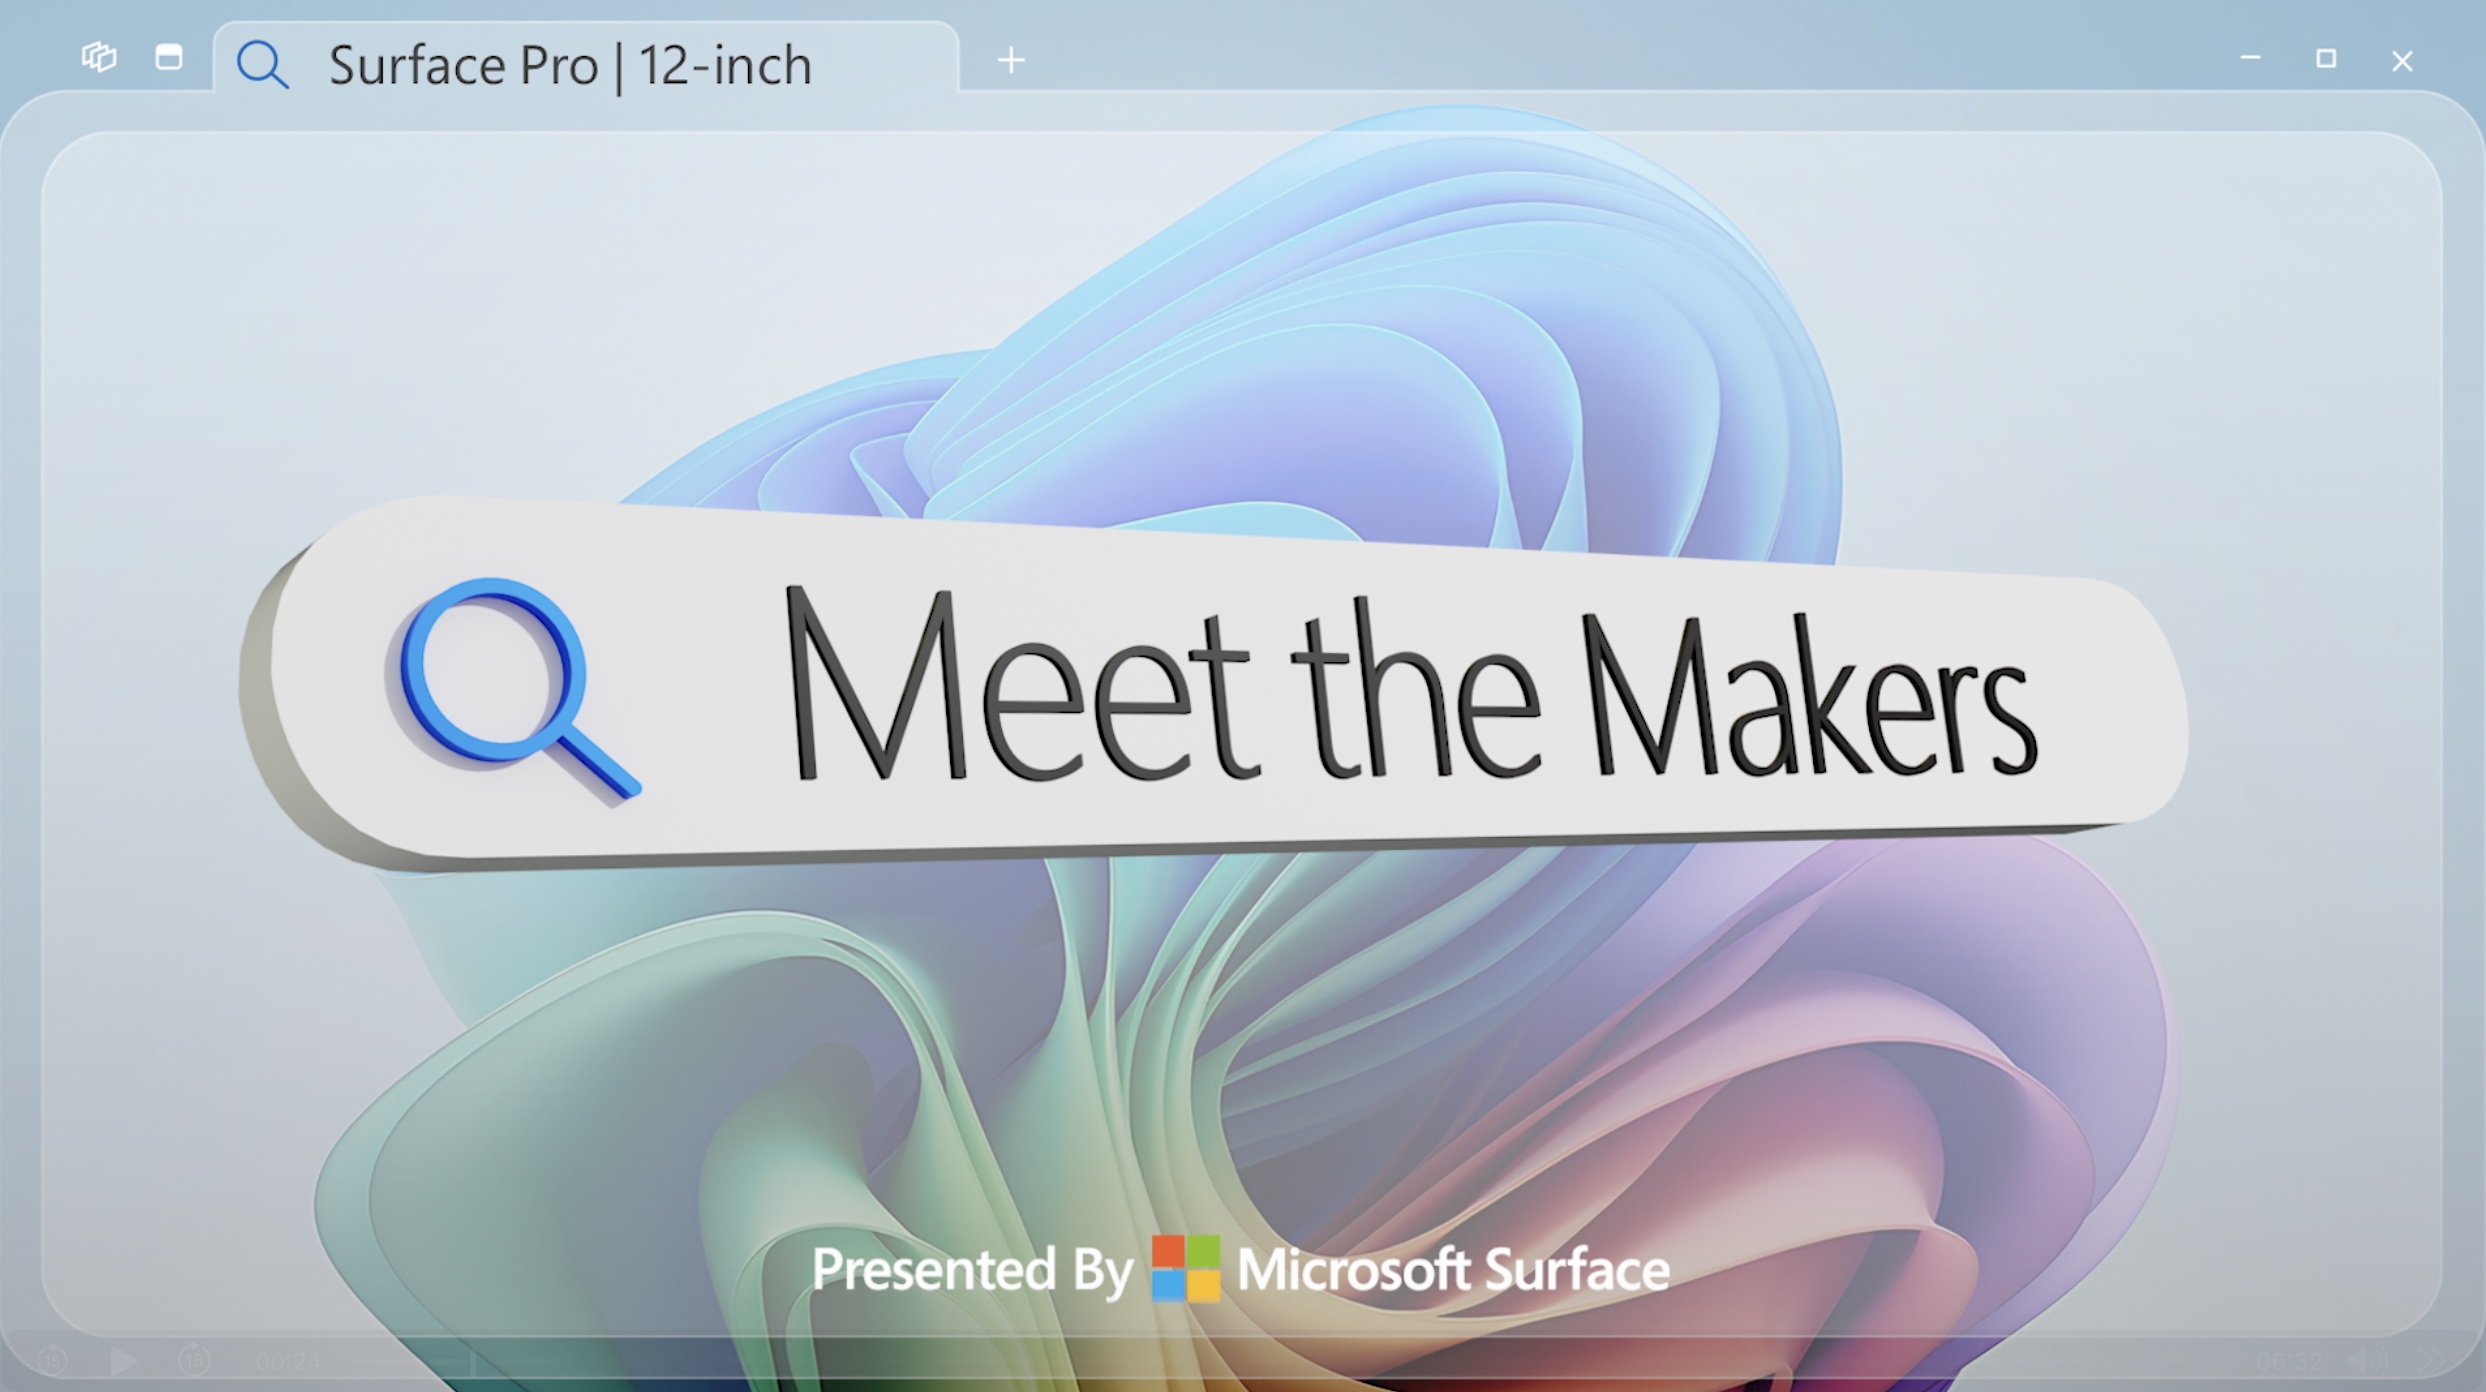This screenshot has width=2486, height=1392.
Task: Open the Workspaces icon in the title bar
Action: tap(99, 57)
